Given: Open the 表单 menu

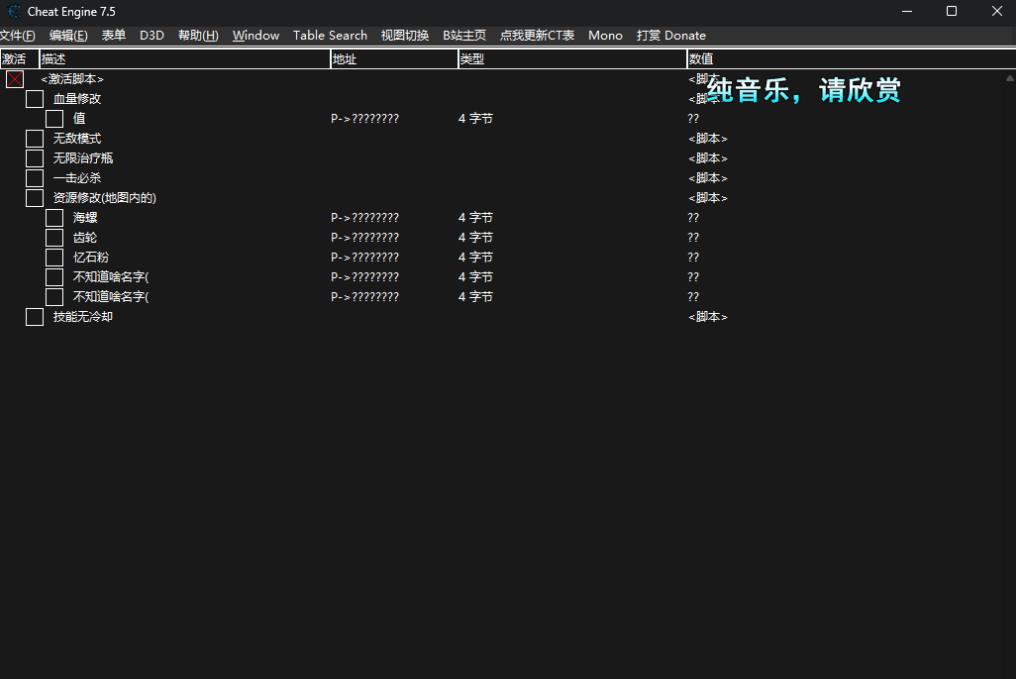Looking at the screenshot, I should (113, 36).
